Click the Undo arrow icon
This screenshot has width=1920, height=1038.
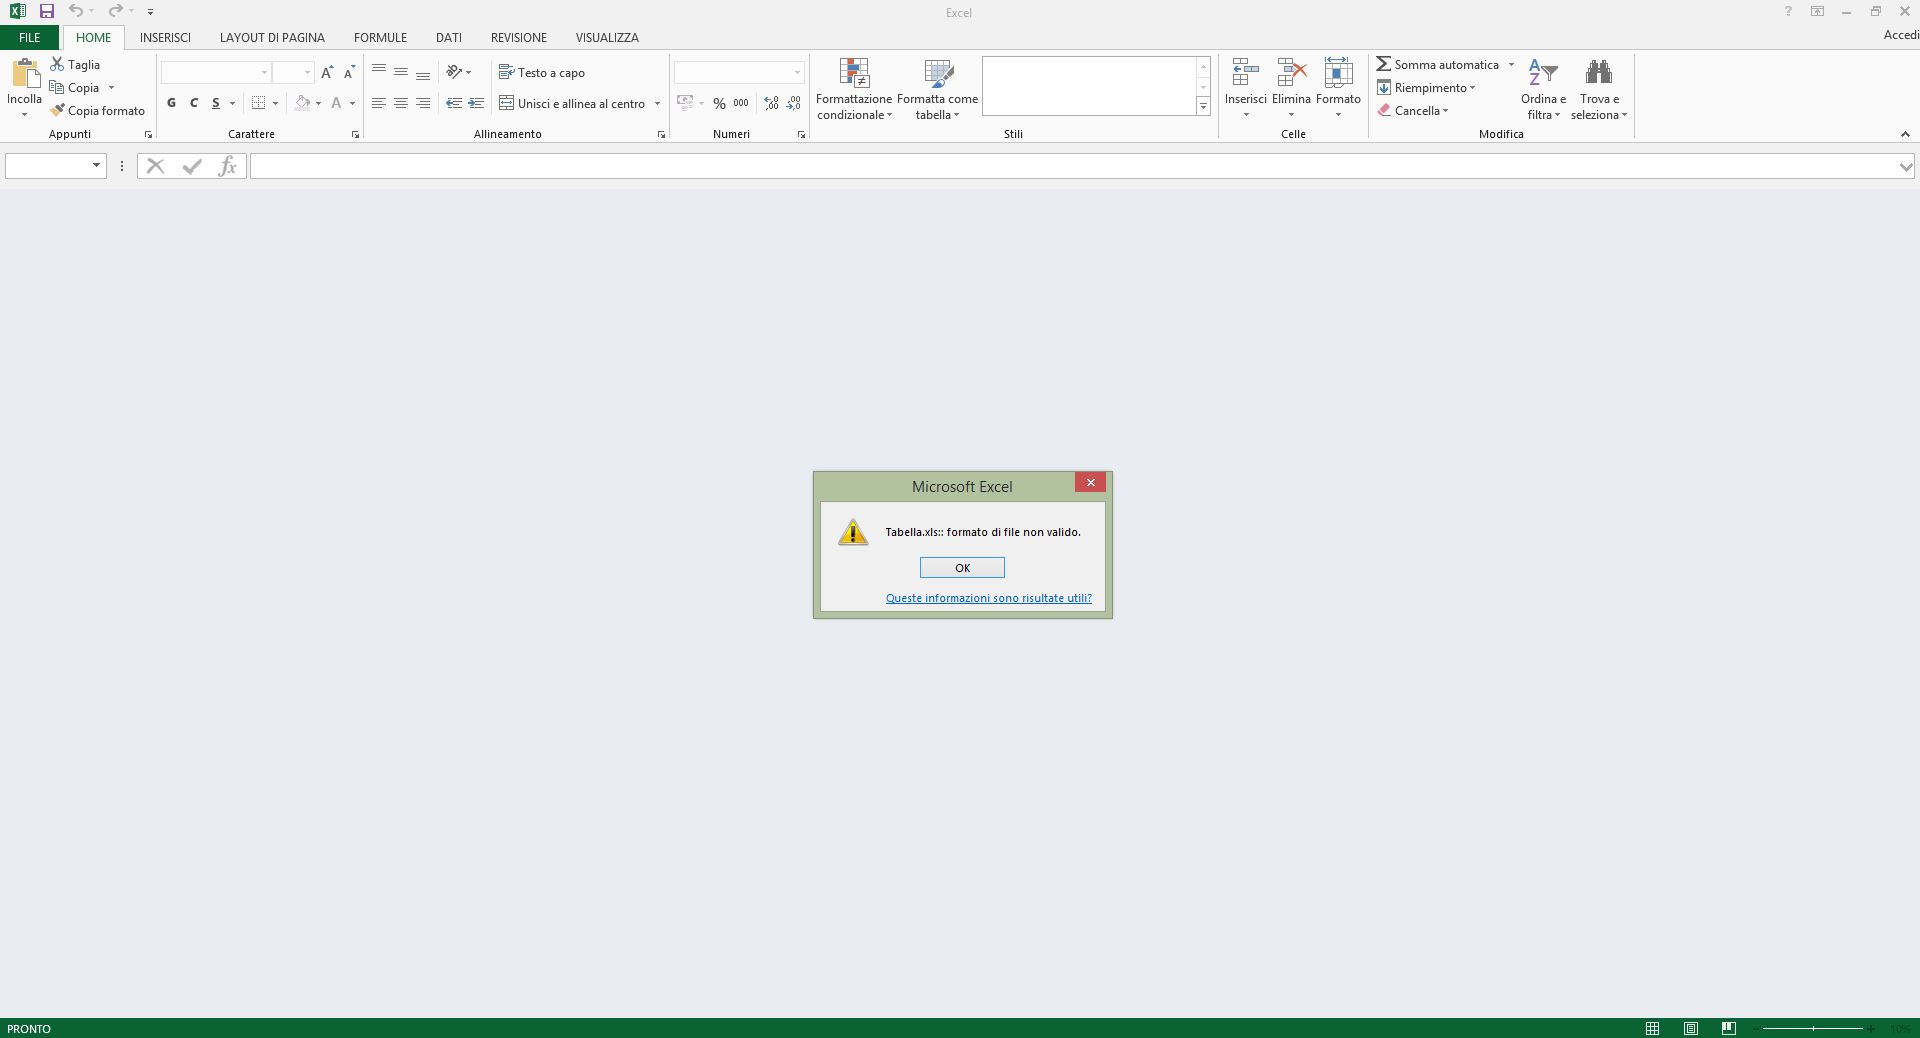pyautogui.click(x=75, y=11)
